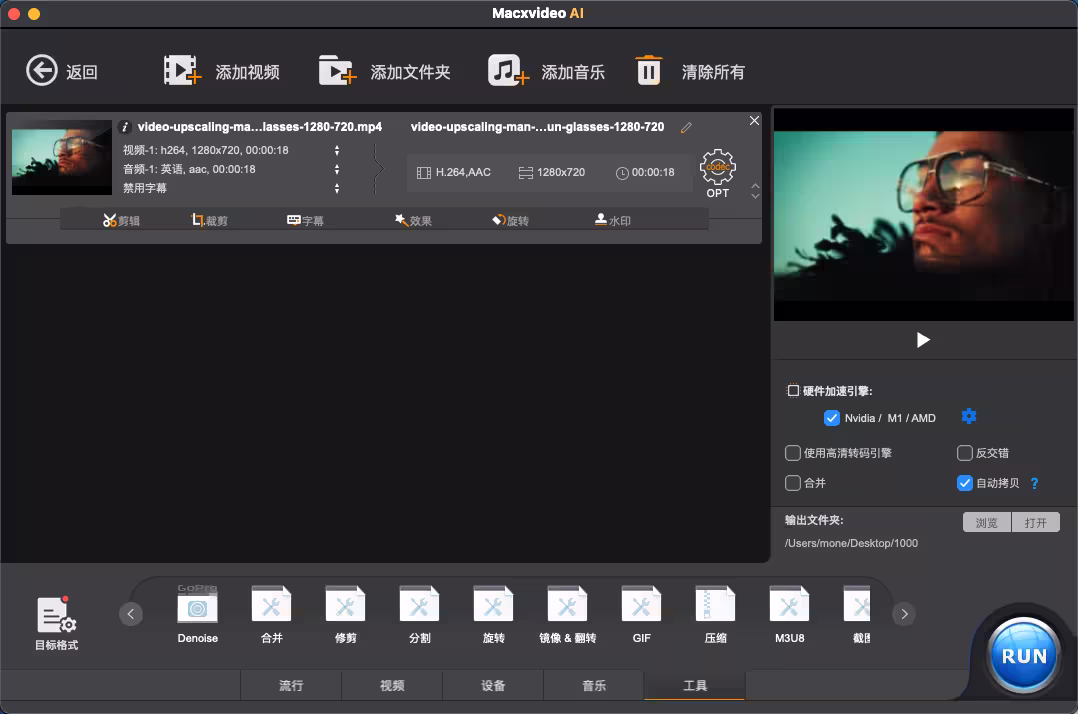Show video info with the i icon
This screenshot has width=1078, height=714.
coord(124,127)
